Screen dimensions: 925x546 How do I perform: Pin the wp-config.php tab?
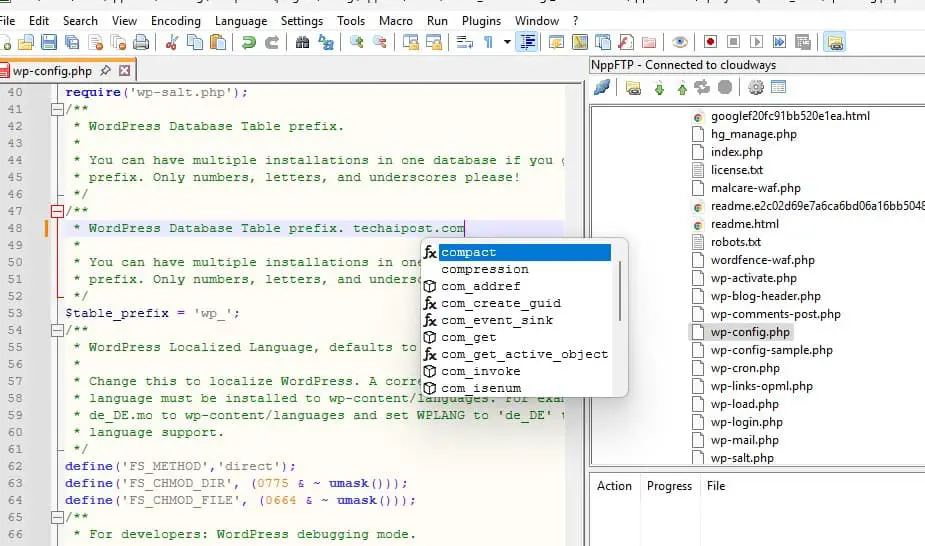click(106, 71)
